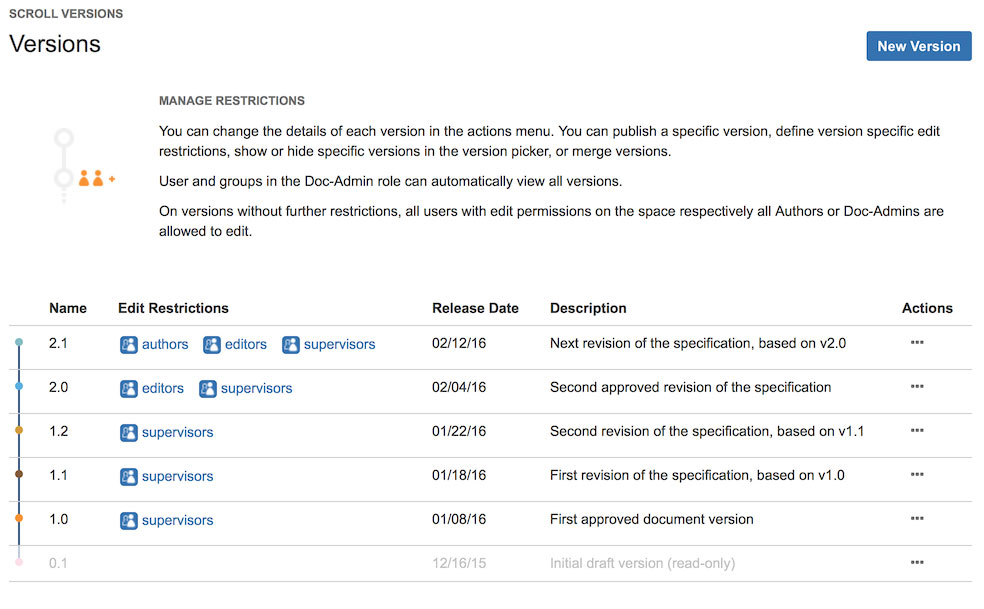Click the group icon in version 1.1 row
This screenshot has width=984, height=609.
pyautogui.click(x=129, y=477)
